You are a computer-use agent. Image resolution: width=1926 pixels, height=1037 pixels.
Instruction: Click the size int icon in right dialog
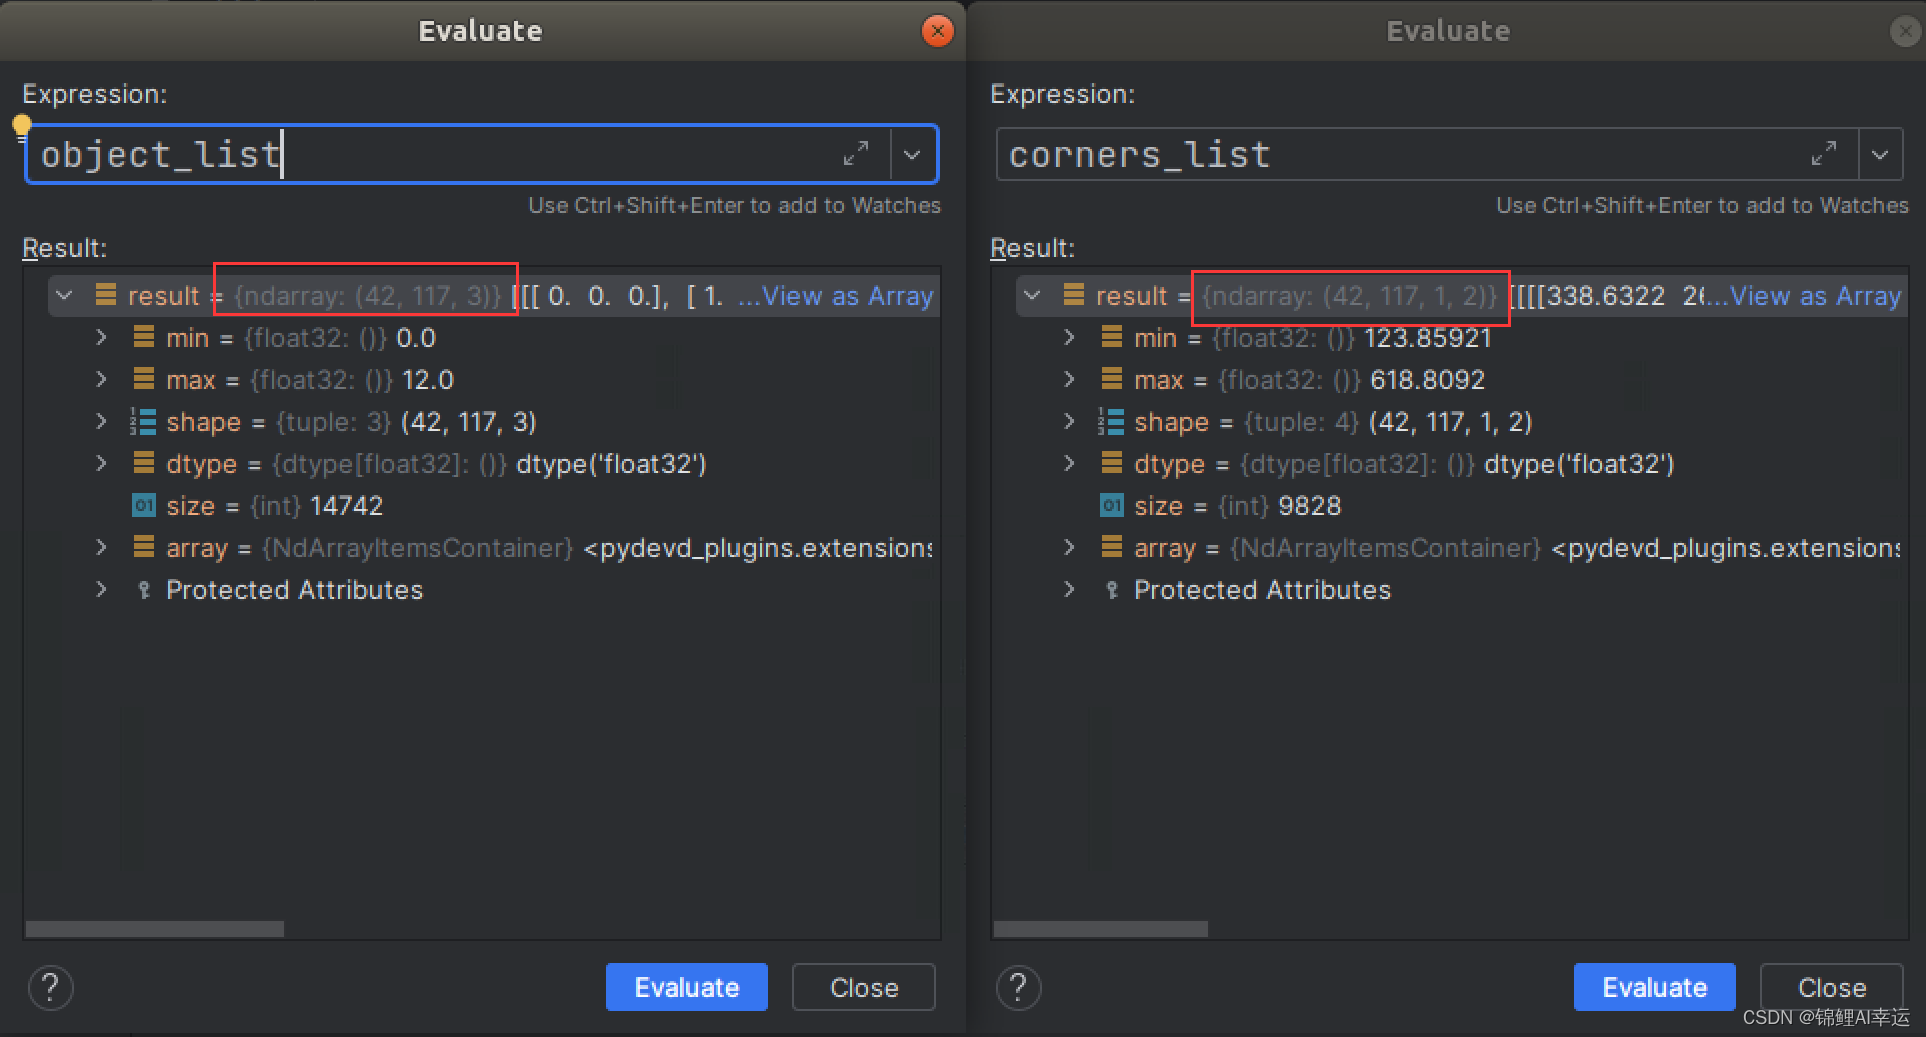coord(1112,506)
